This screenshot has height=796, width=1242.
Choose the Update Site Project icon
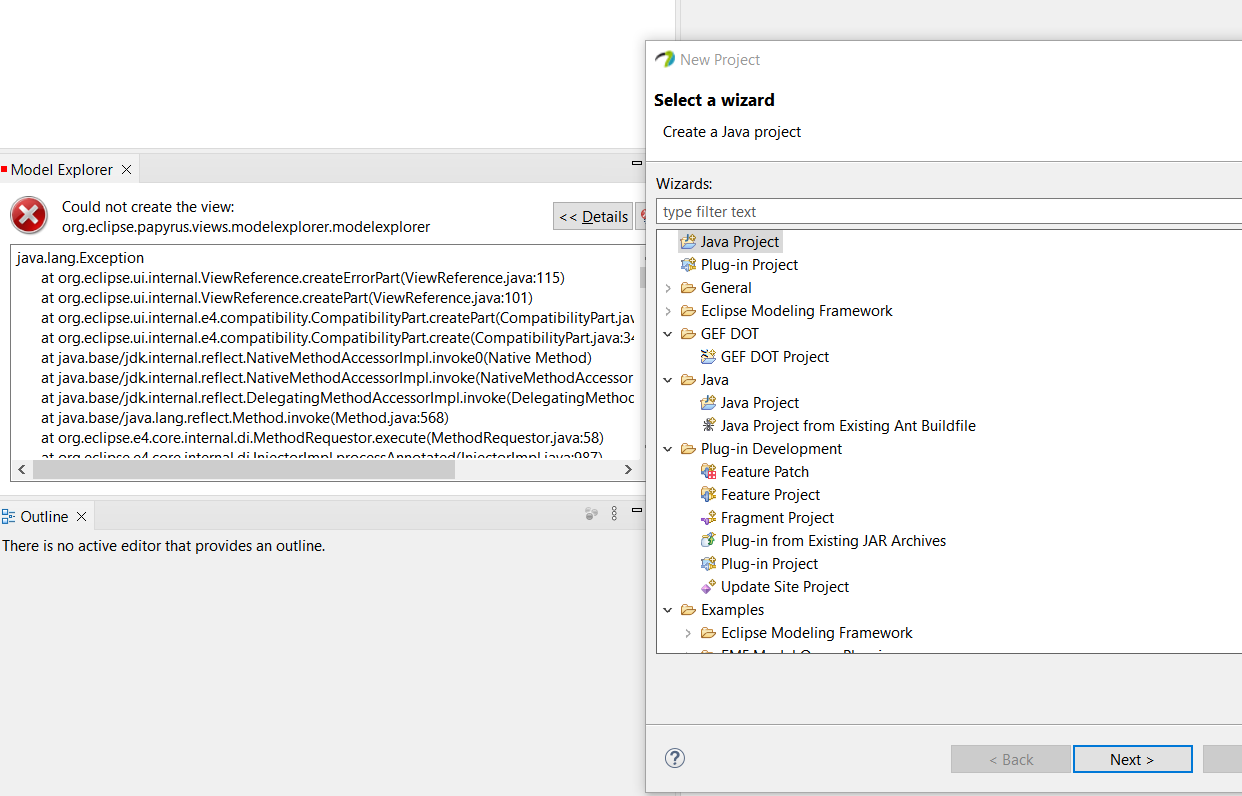tap(708, 587)
